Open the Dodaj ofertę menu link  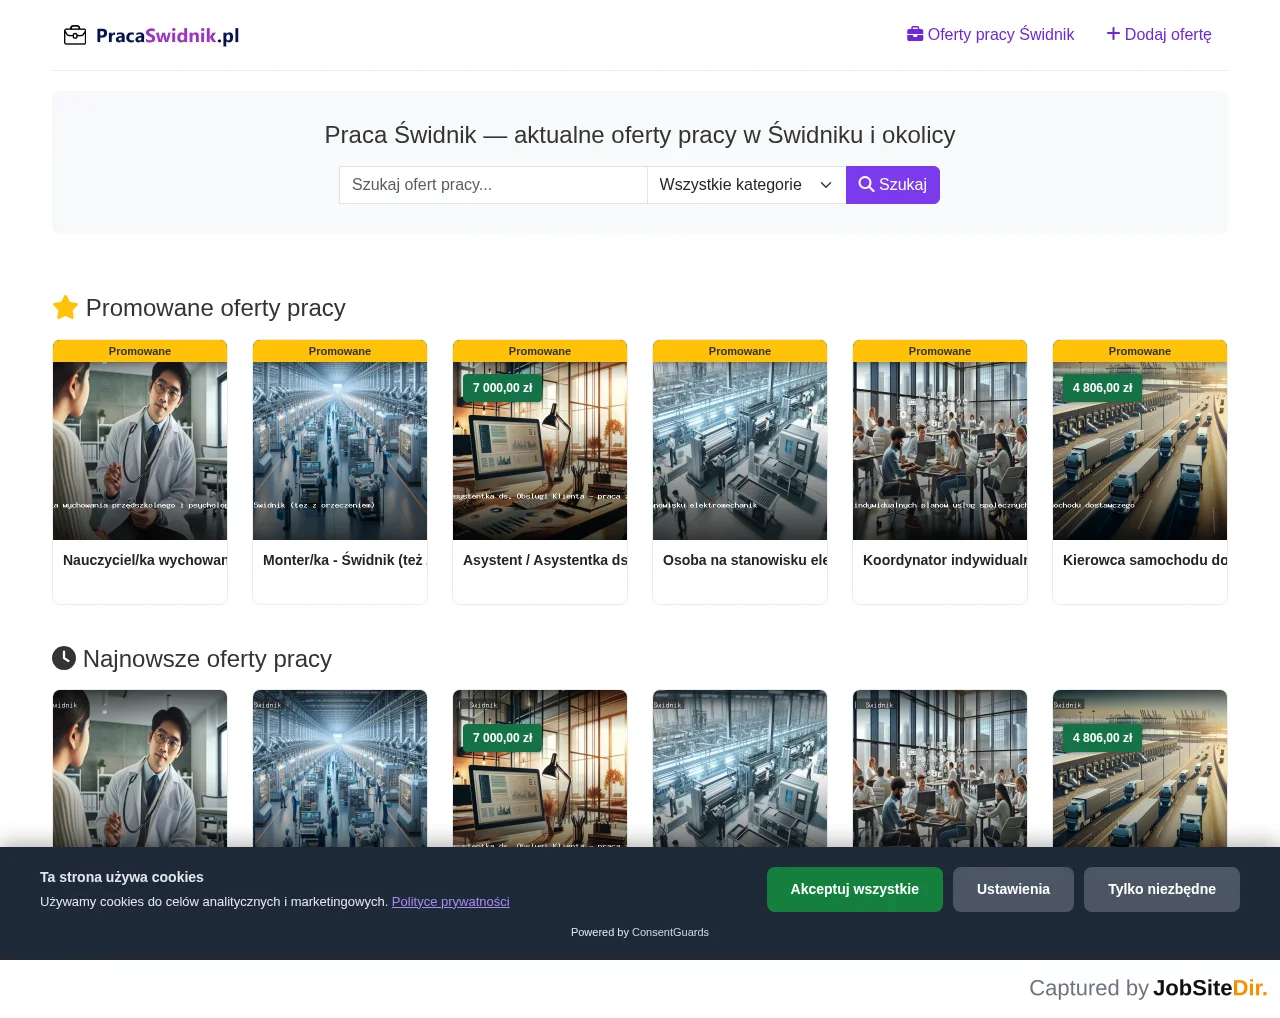point(1159,34)
